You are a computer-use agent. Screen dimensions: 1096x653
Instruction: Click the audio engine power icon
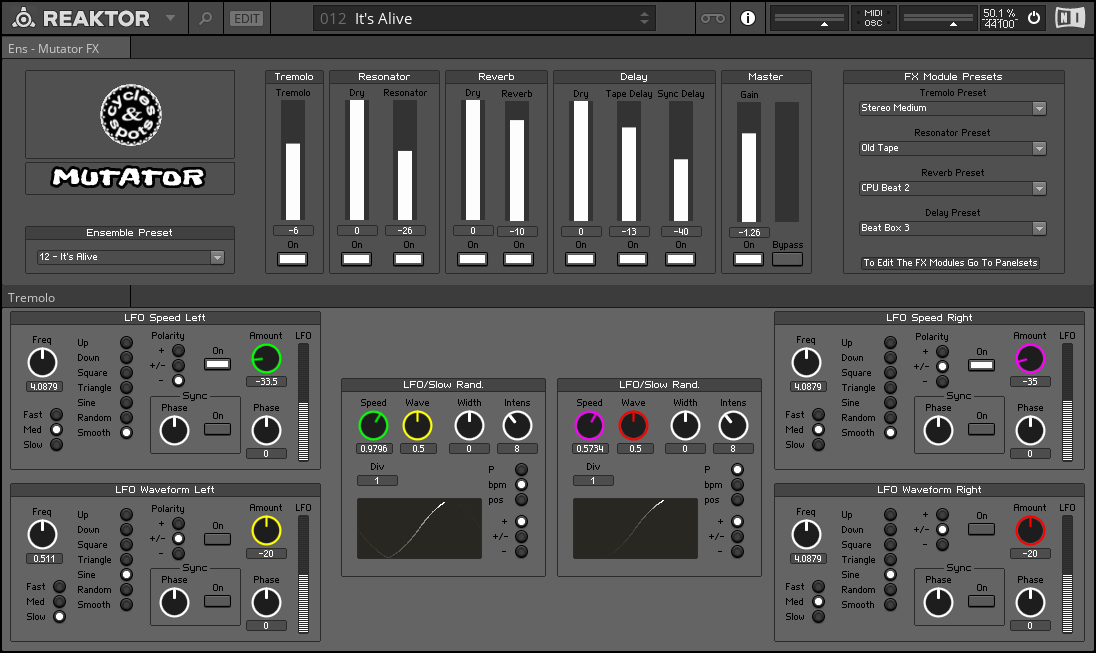pos(1034,18)
